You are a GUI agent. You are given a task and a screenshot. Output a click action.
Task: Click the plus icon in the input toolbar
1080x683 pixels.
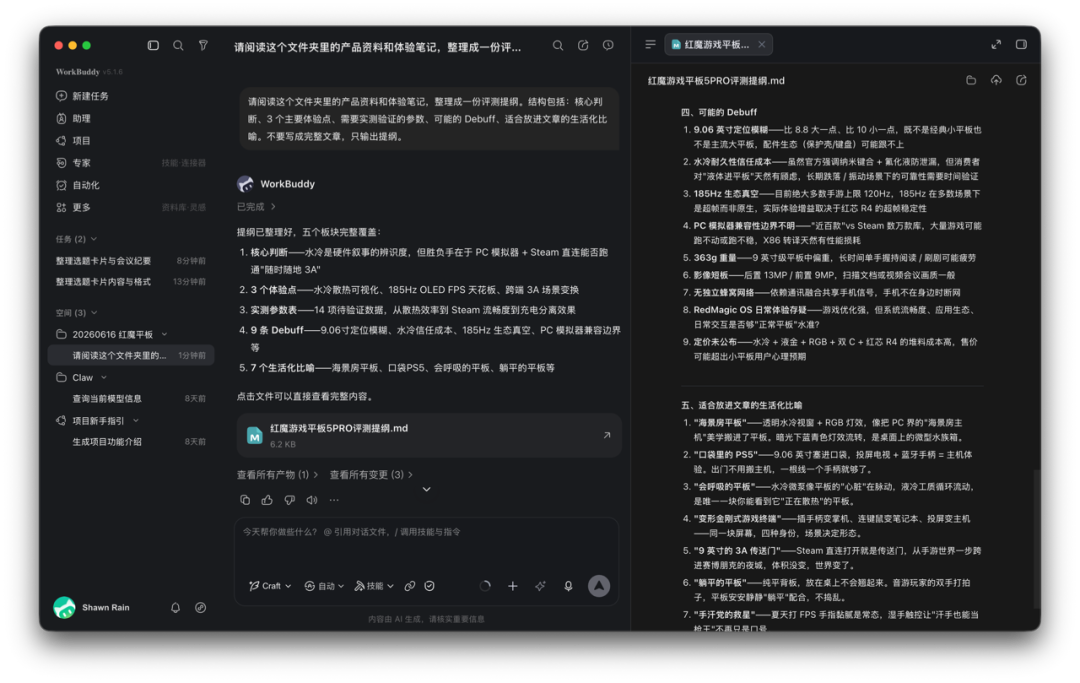click(x=512, y=586)
